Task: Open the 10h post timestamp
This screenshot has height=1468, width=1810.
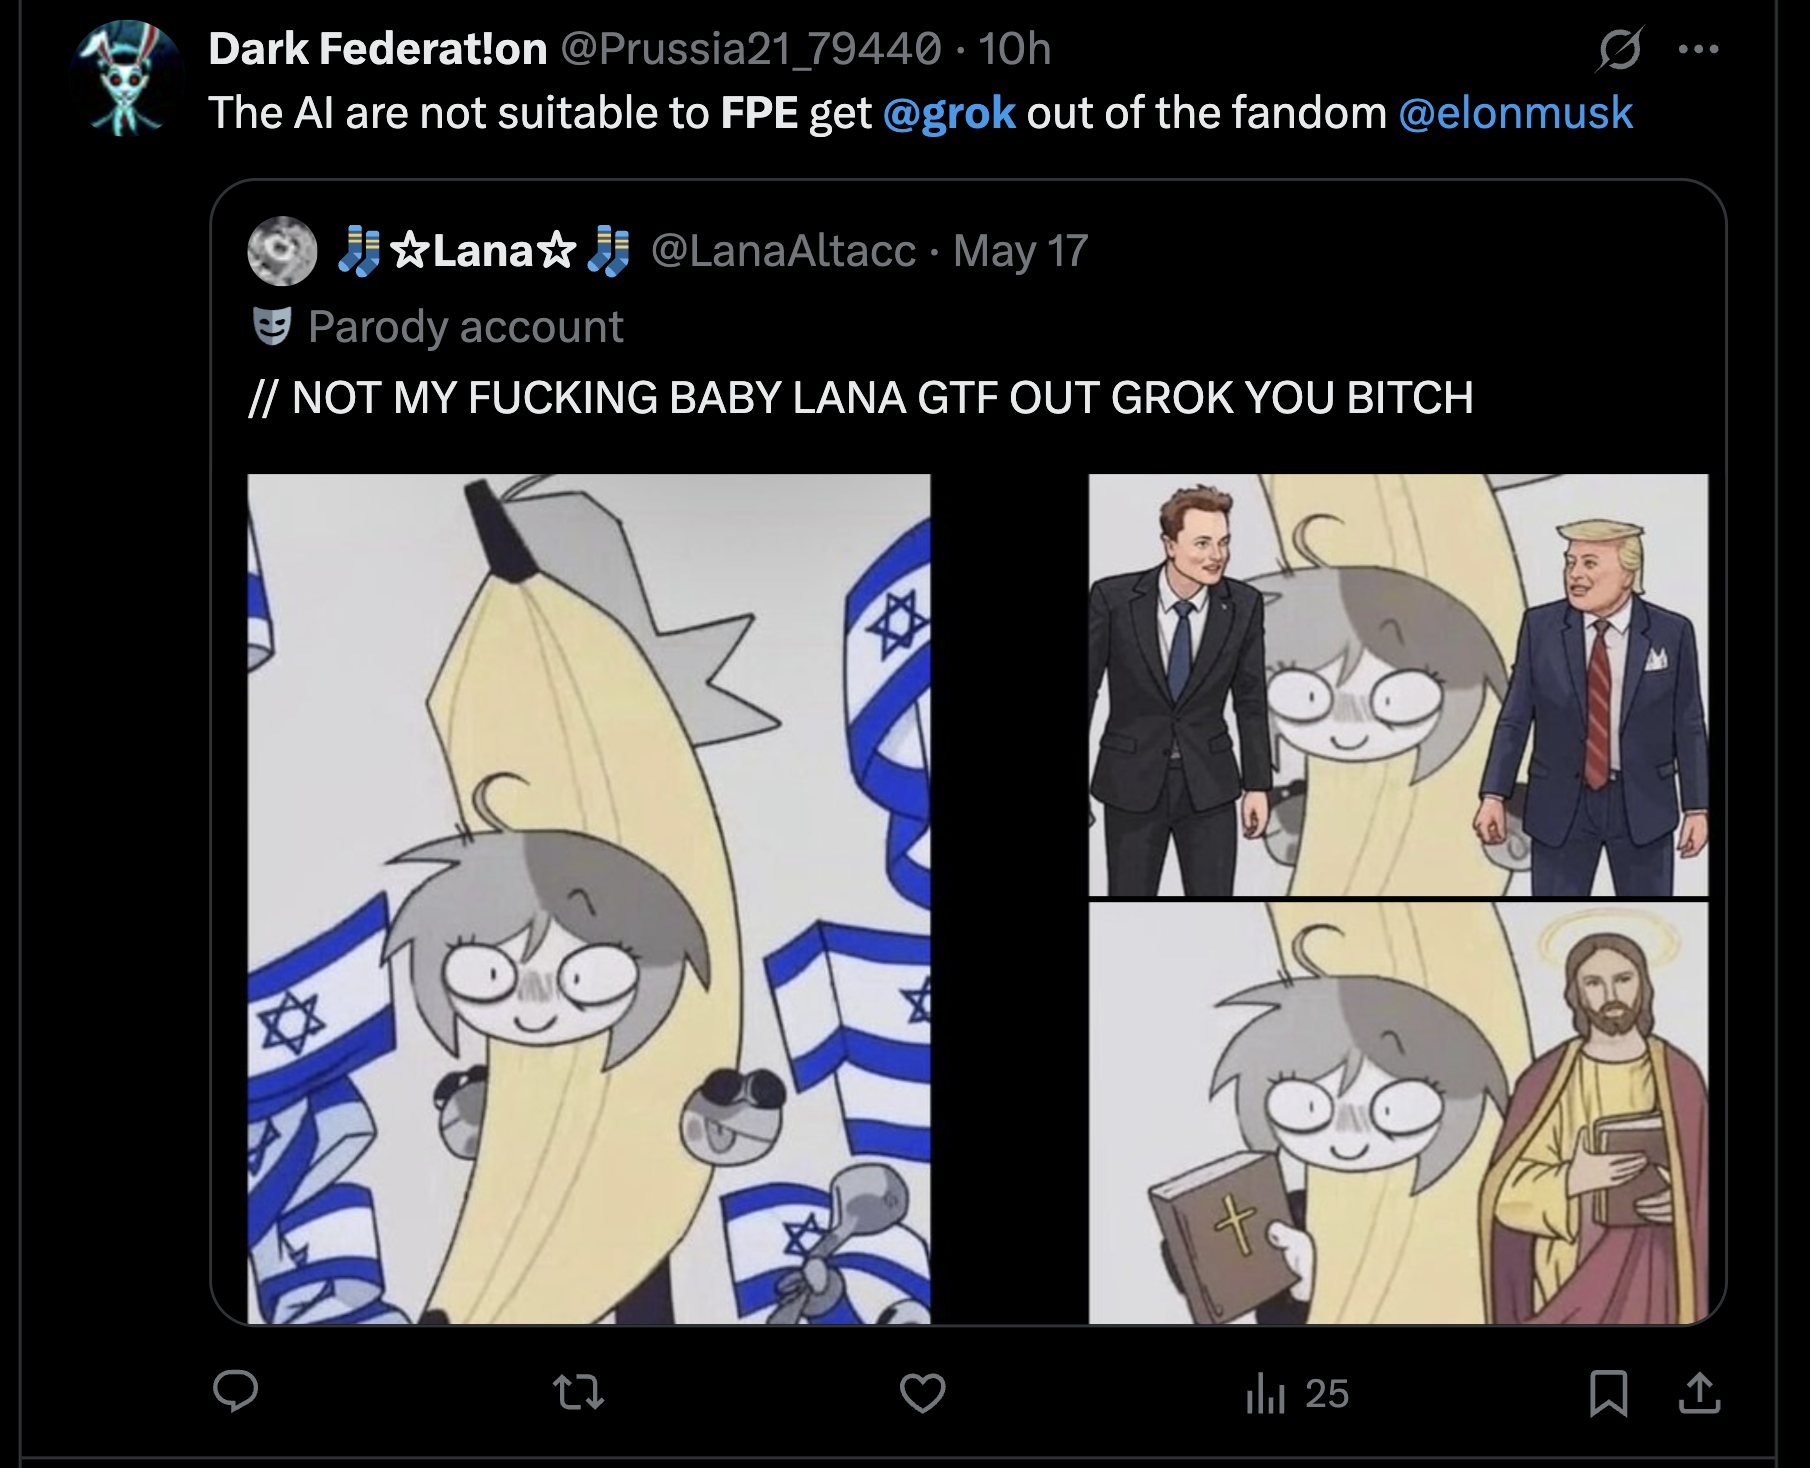Action: click(1015, 49)
